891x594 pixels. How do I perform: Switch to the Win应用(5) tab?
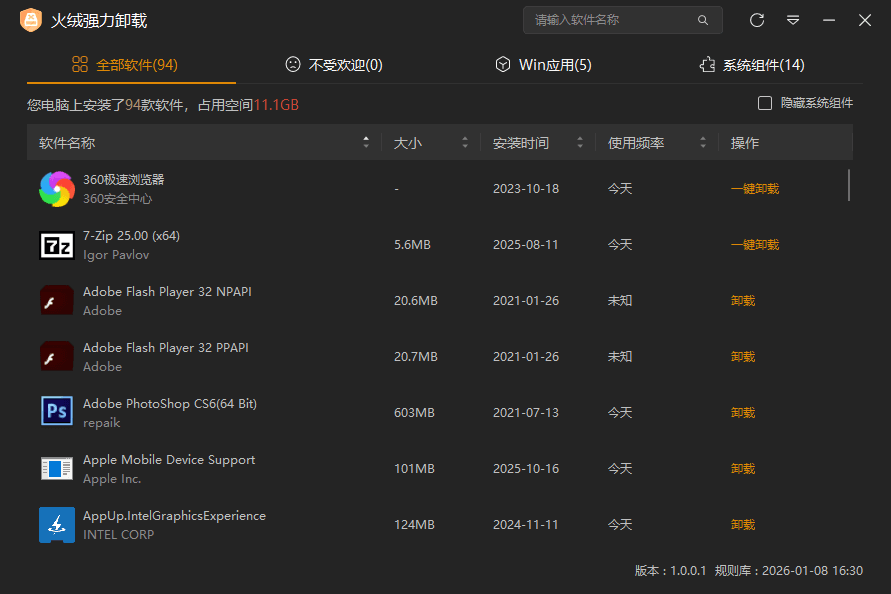point(543,63)
